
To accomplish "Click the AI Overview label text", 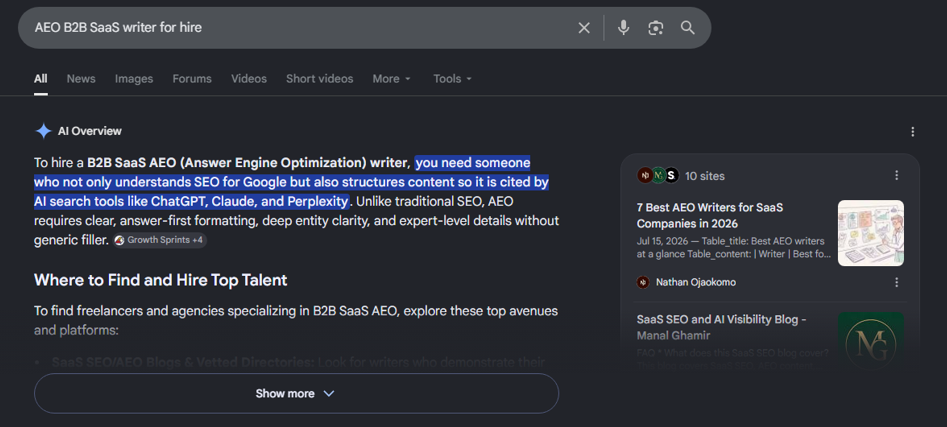I will [89, 131].
